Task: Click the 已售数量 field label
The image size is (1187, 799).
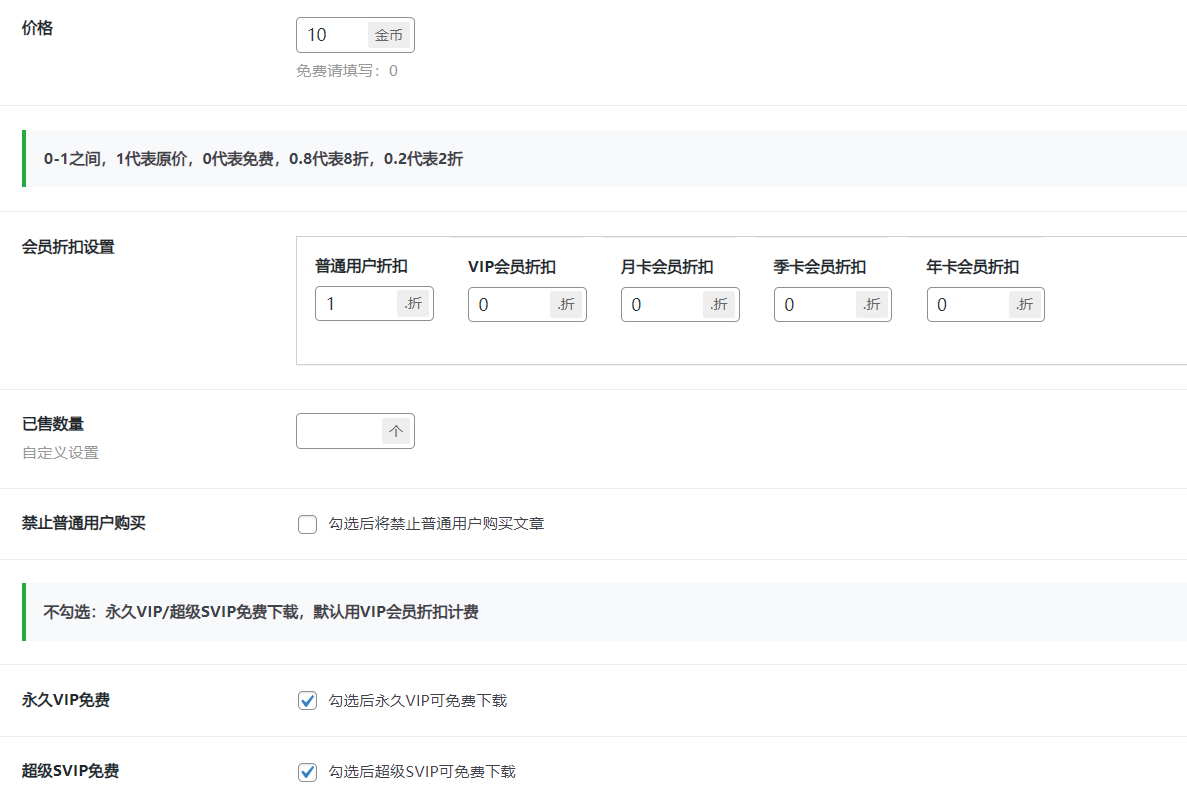Action: (x=53, y=424)
